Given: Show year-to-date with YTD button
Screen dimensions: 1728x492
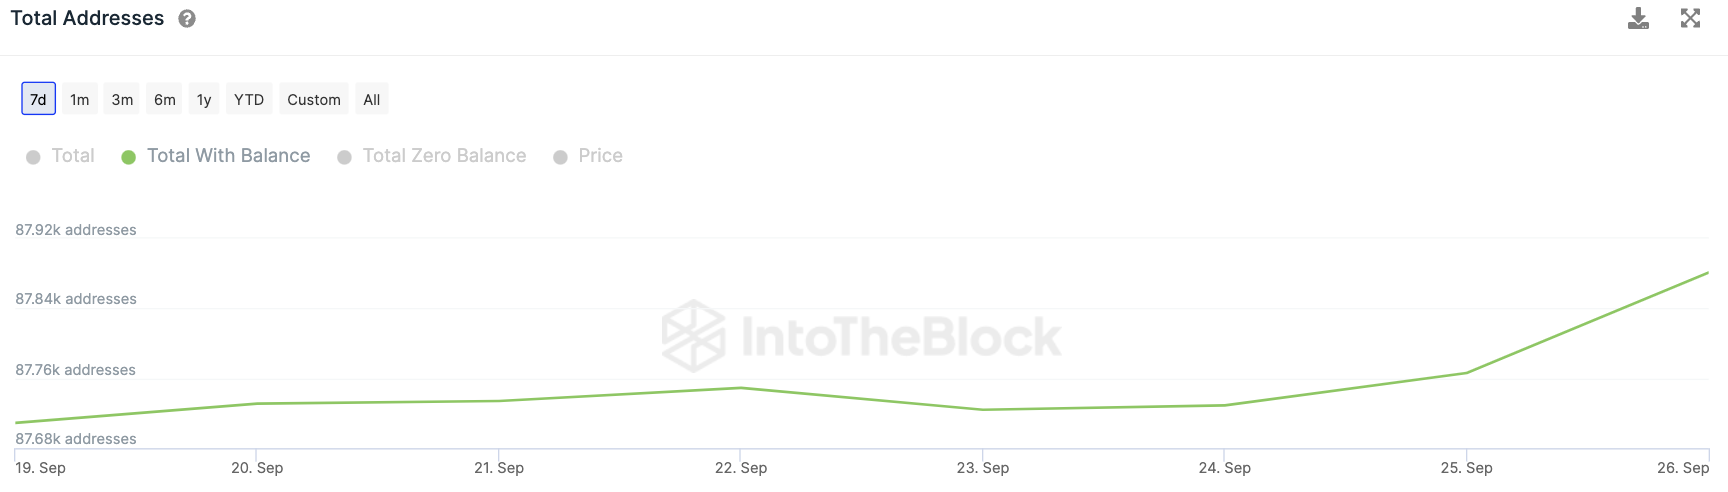Looking at the screenshot, I should tap(249, 99).
